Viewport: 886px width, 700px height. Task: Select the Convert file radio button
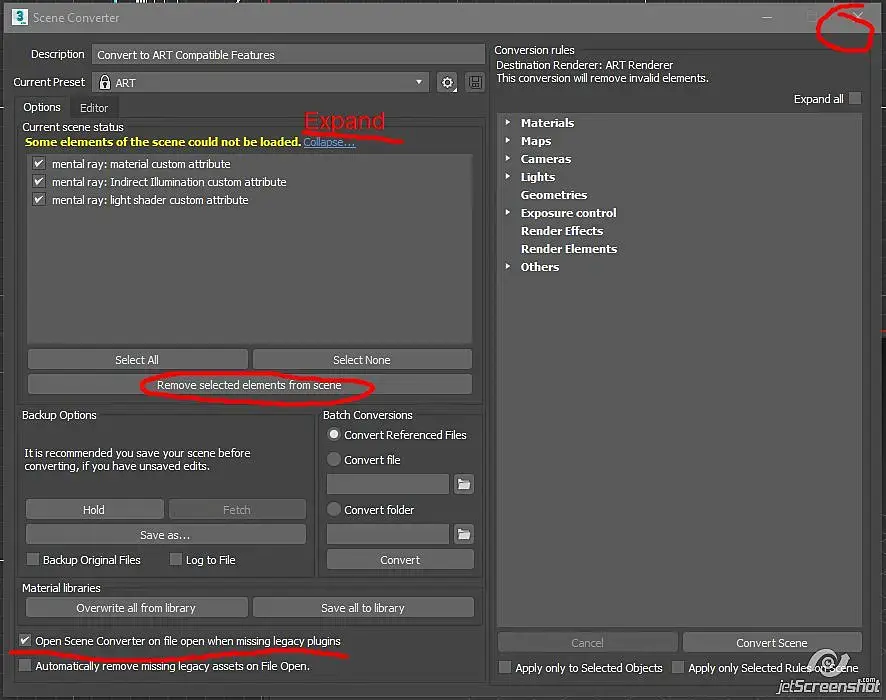[334, 459]
